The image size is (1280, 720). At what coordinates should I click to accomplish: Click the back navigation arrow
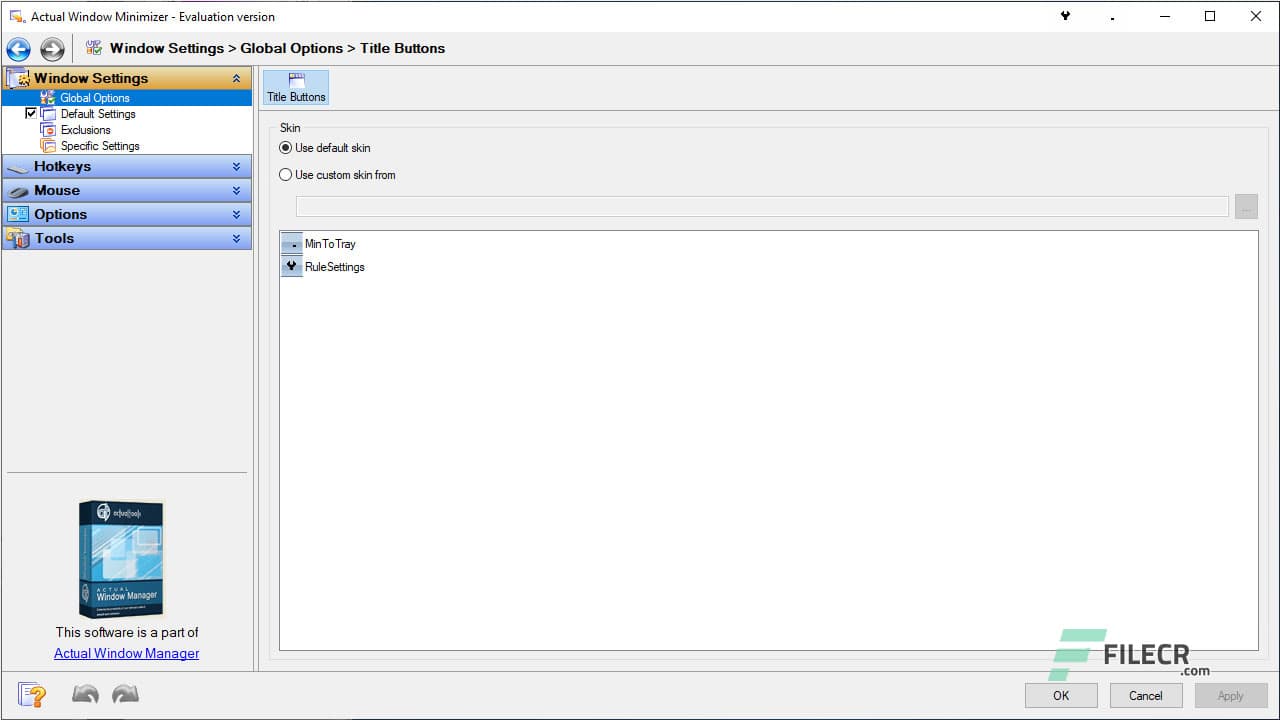[18, 48]
